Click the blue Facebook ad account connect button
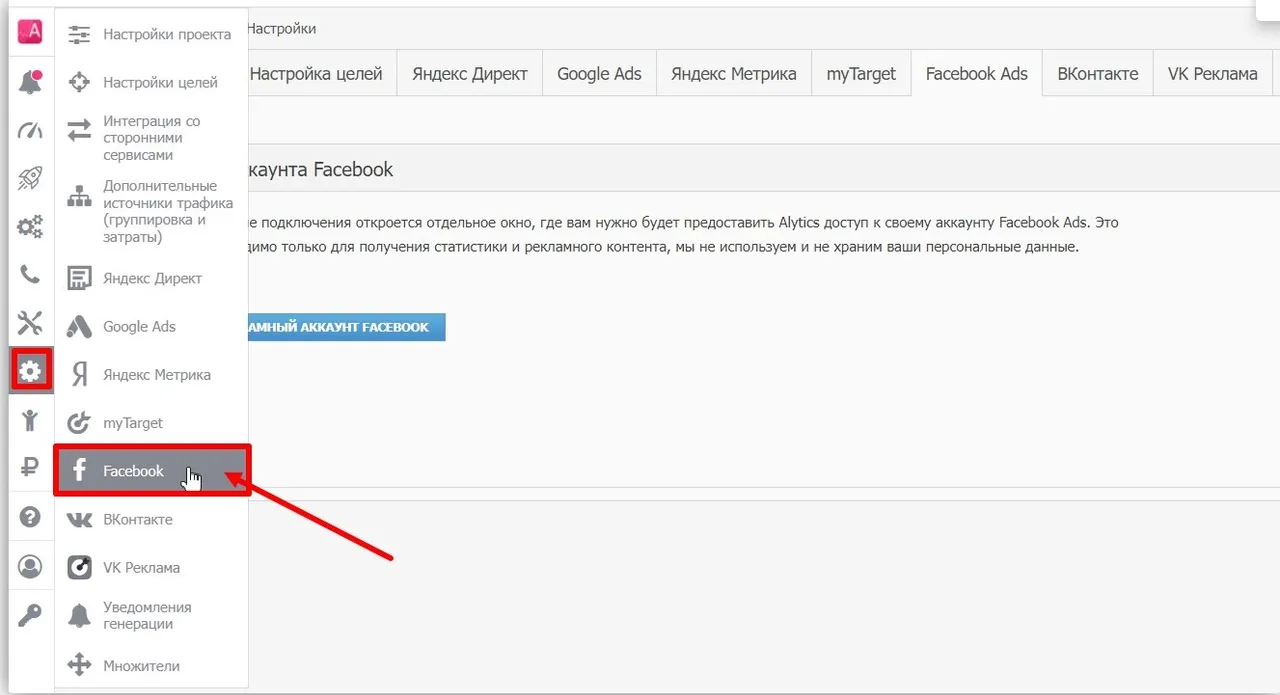Viewport: 1280px width, 695px height. coord(346,327)
